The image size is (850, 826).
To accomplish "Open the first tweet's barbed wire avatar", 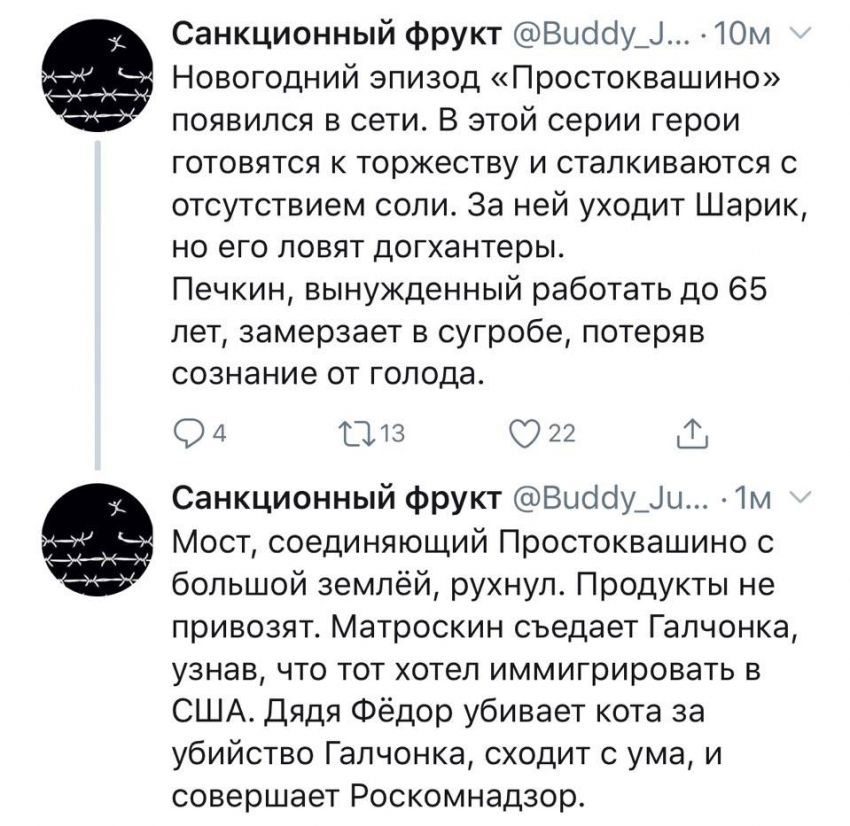I will tap(98, 78).
